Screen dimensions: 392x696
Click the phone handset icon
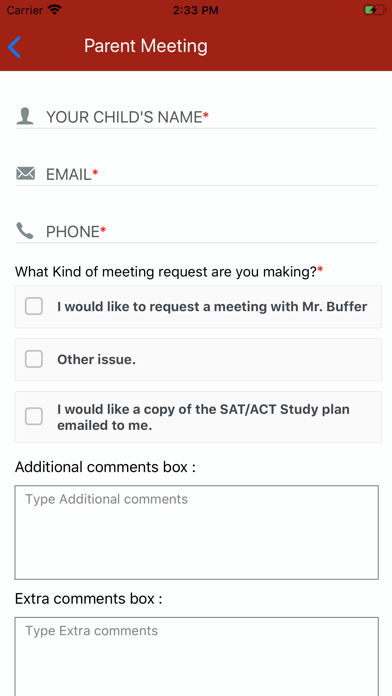point(25,231)
